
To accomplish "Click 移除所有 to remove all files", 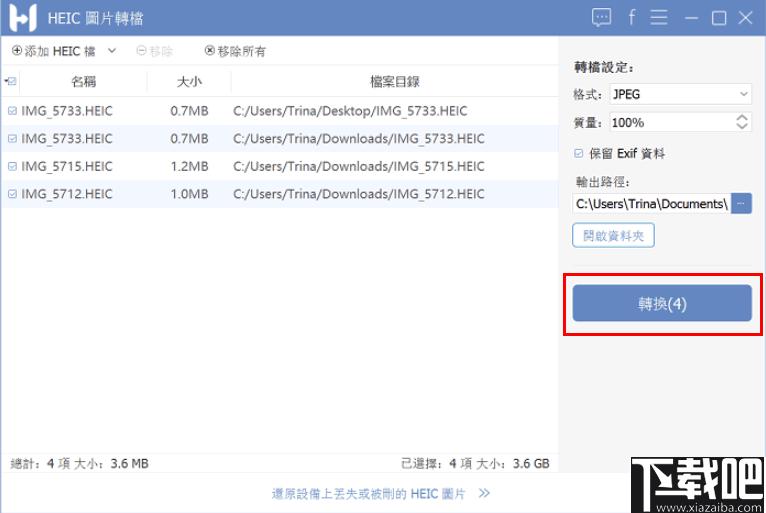I will coord(235,51).
